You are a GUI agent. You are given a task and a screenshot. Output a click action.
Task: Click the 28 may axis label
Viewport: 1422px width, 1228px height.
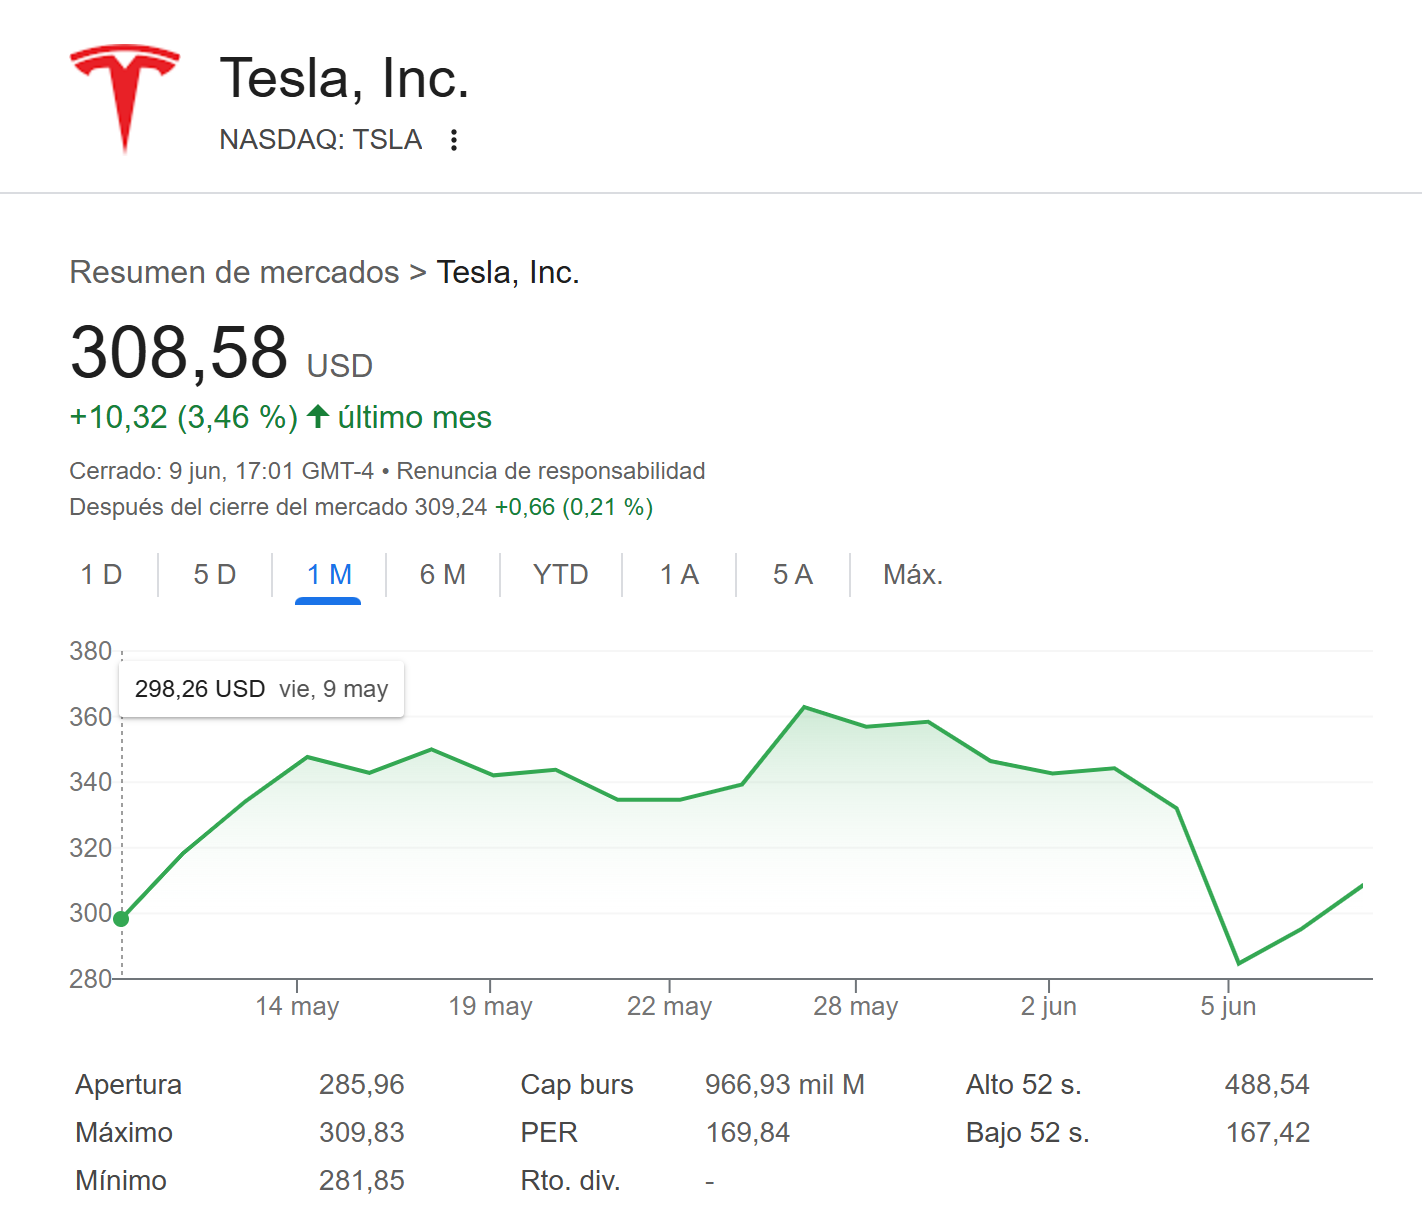[x=856, y=1006]
